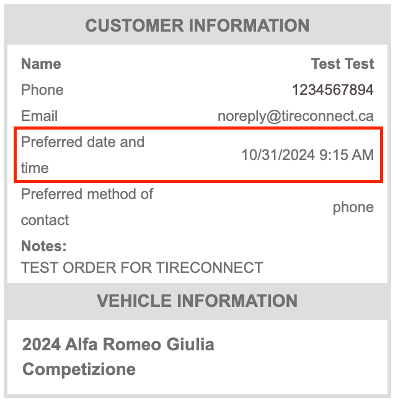Click the word contact under Preferred method
398x404 pixels.
click(x=45, y=220)
